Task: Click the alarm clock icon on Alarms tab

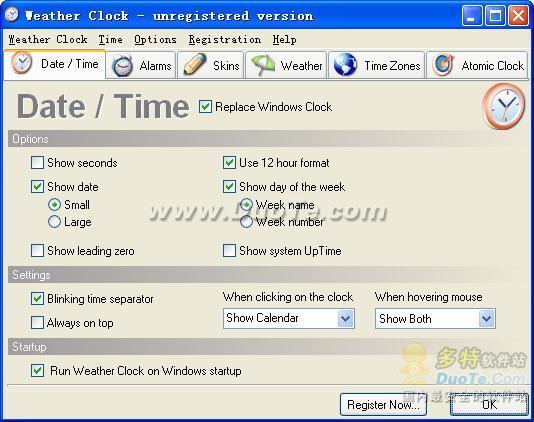Action: click(x=122, y=65)
